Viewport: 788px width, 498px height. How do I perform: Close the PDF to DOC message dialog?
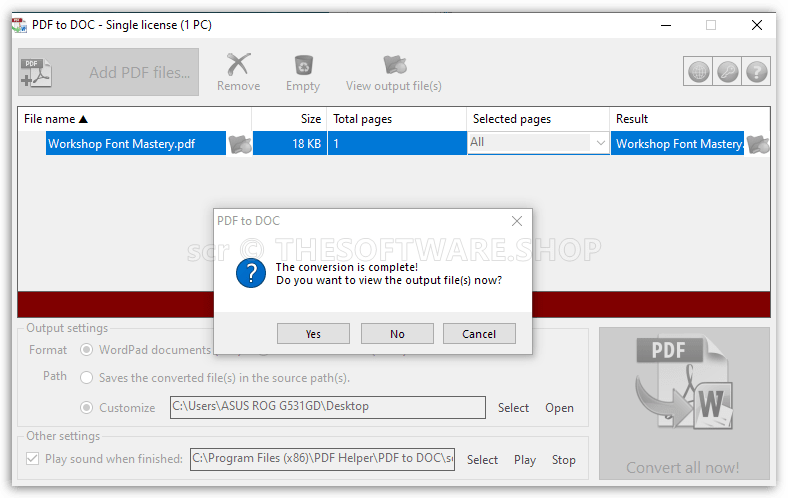tap(517, 221)
